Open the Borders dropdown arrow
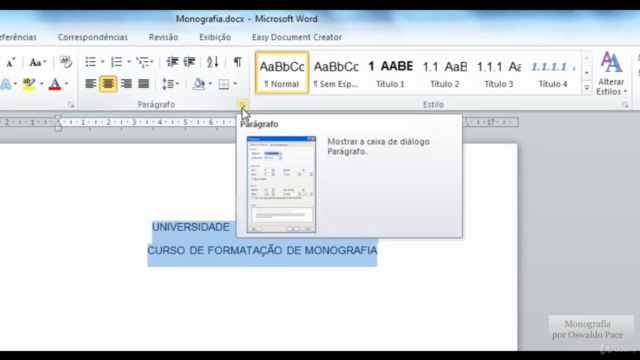This screenshot has width=640, height=360. (x=235, y=84)
